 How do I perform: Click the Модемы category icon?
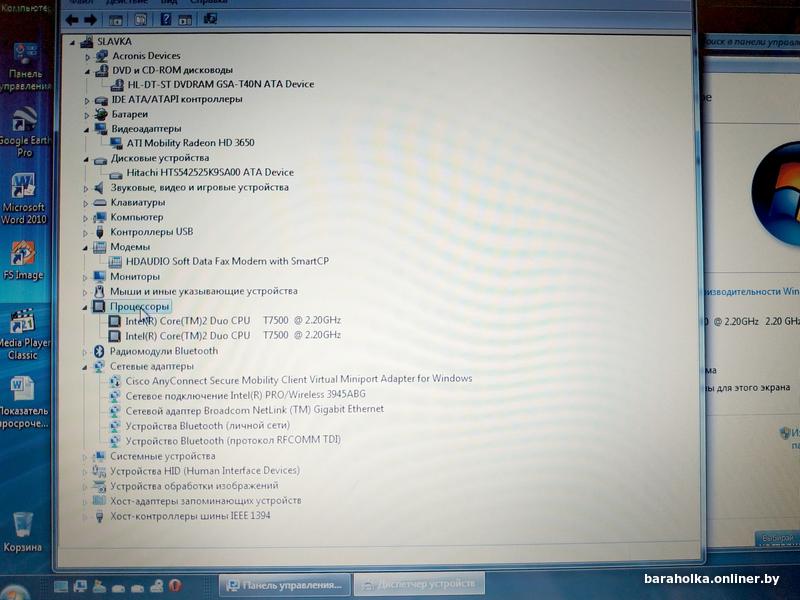pos(99,247)
